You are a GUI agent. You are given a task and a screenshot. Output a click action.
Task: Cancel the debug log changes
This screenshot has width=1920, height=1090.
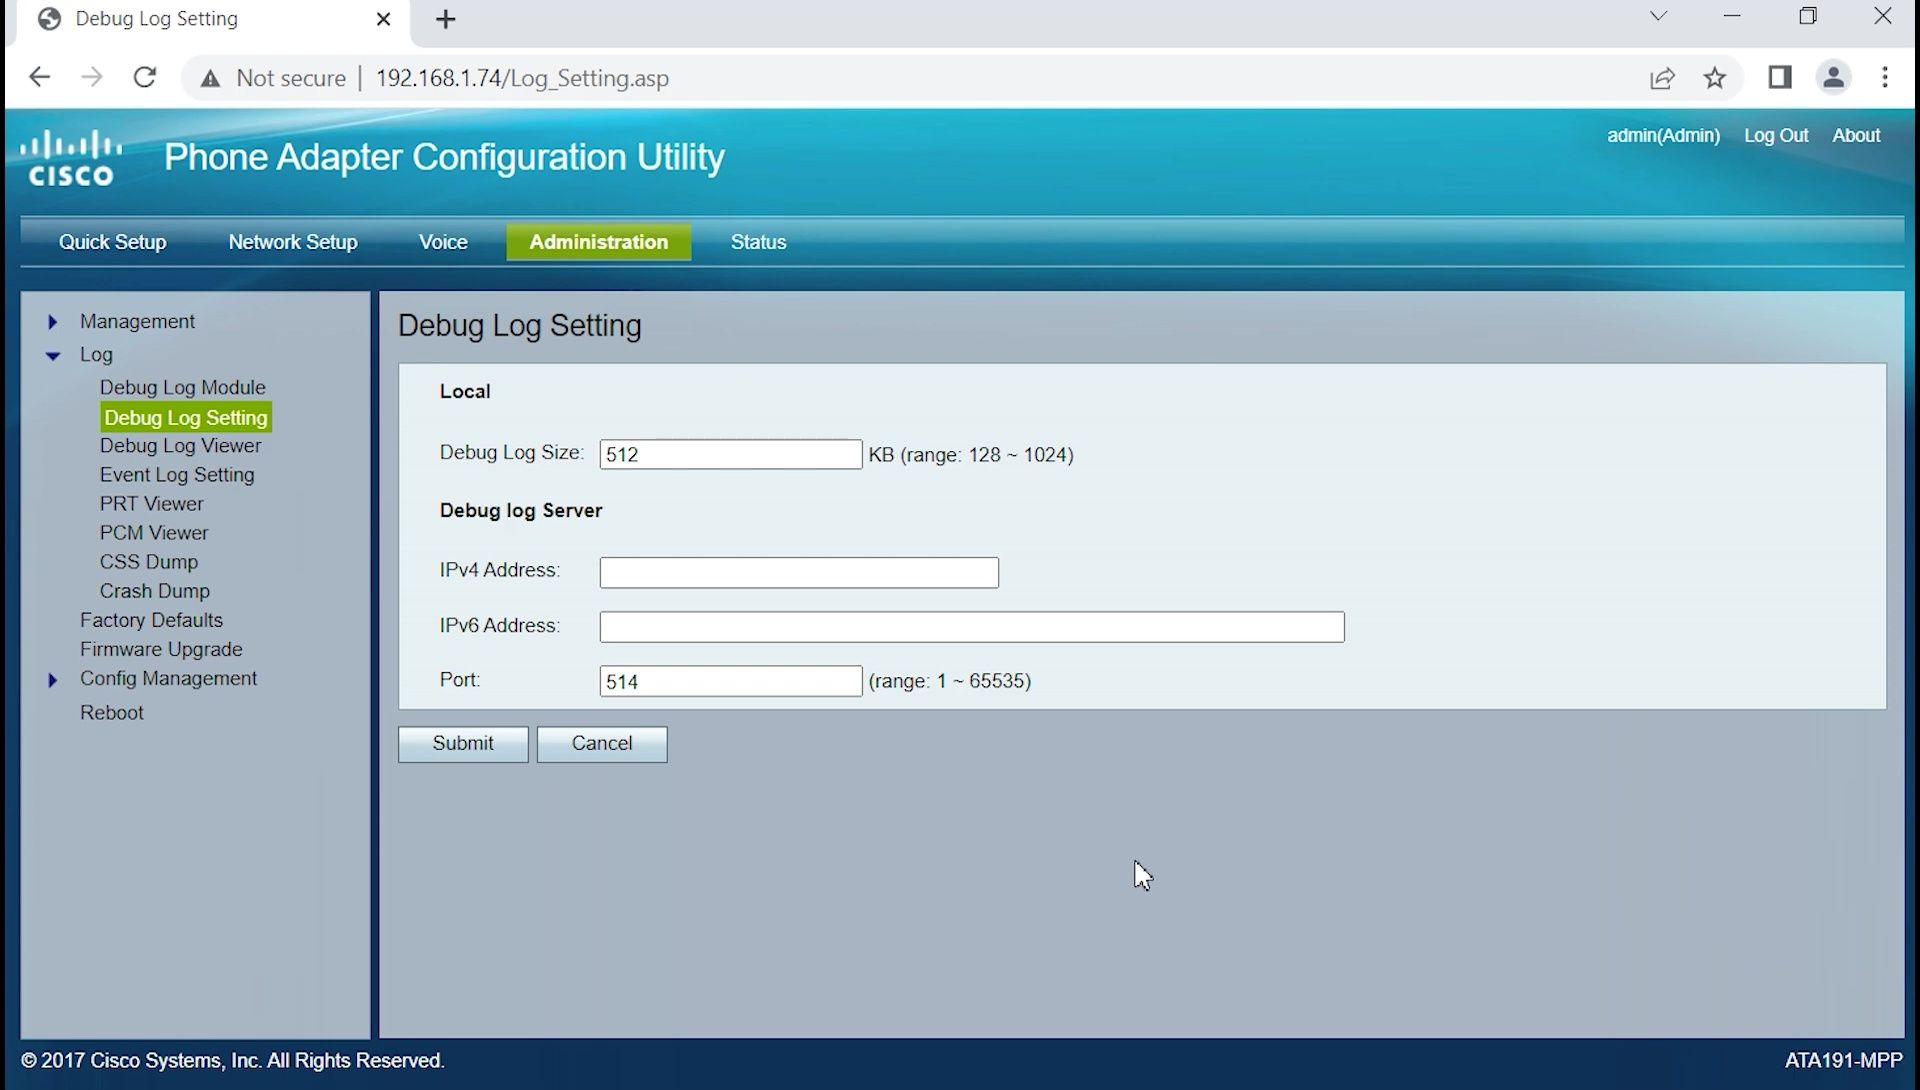602,744
